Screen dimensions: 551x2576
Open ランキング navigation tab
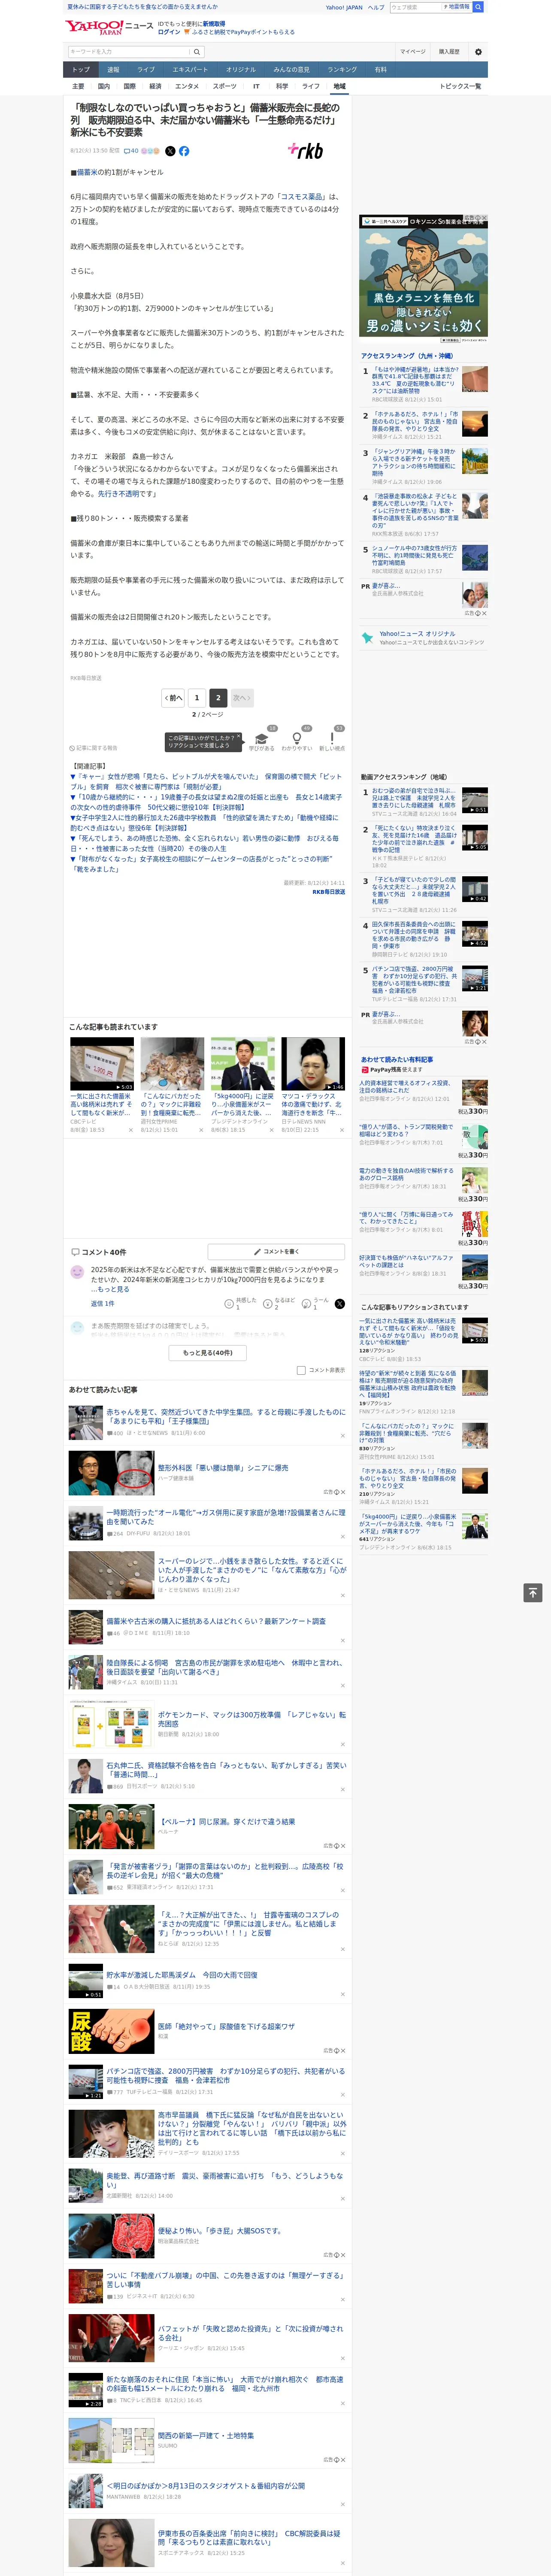click(x=342, y=70)
